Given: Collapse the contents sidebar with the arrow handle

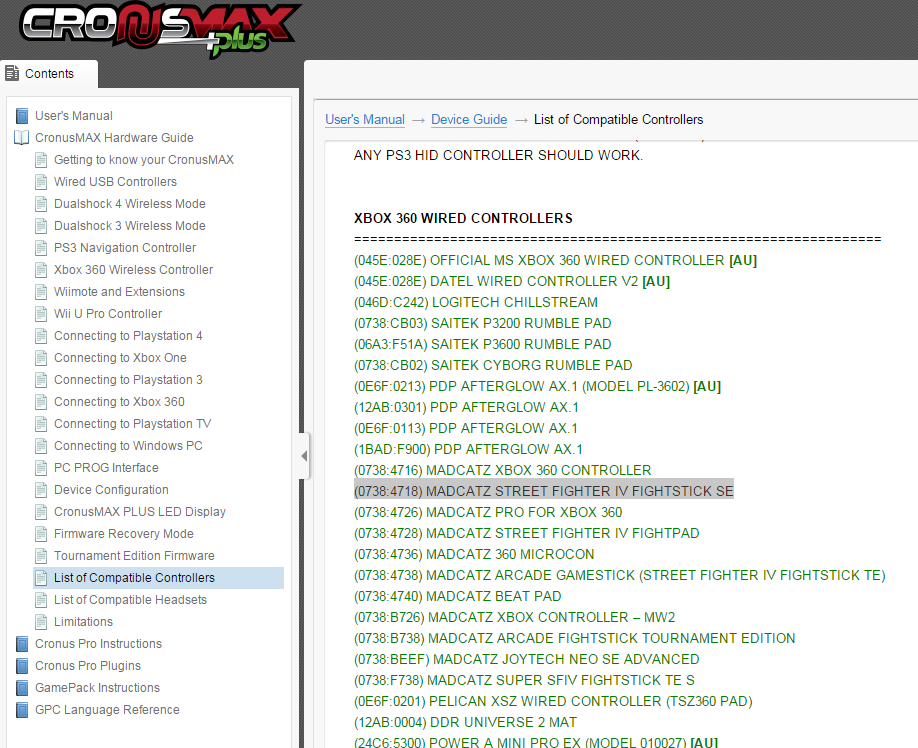Looking at the screenshot, I should (304, 456).
